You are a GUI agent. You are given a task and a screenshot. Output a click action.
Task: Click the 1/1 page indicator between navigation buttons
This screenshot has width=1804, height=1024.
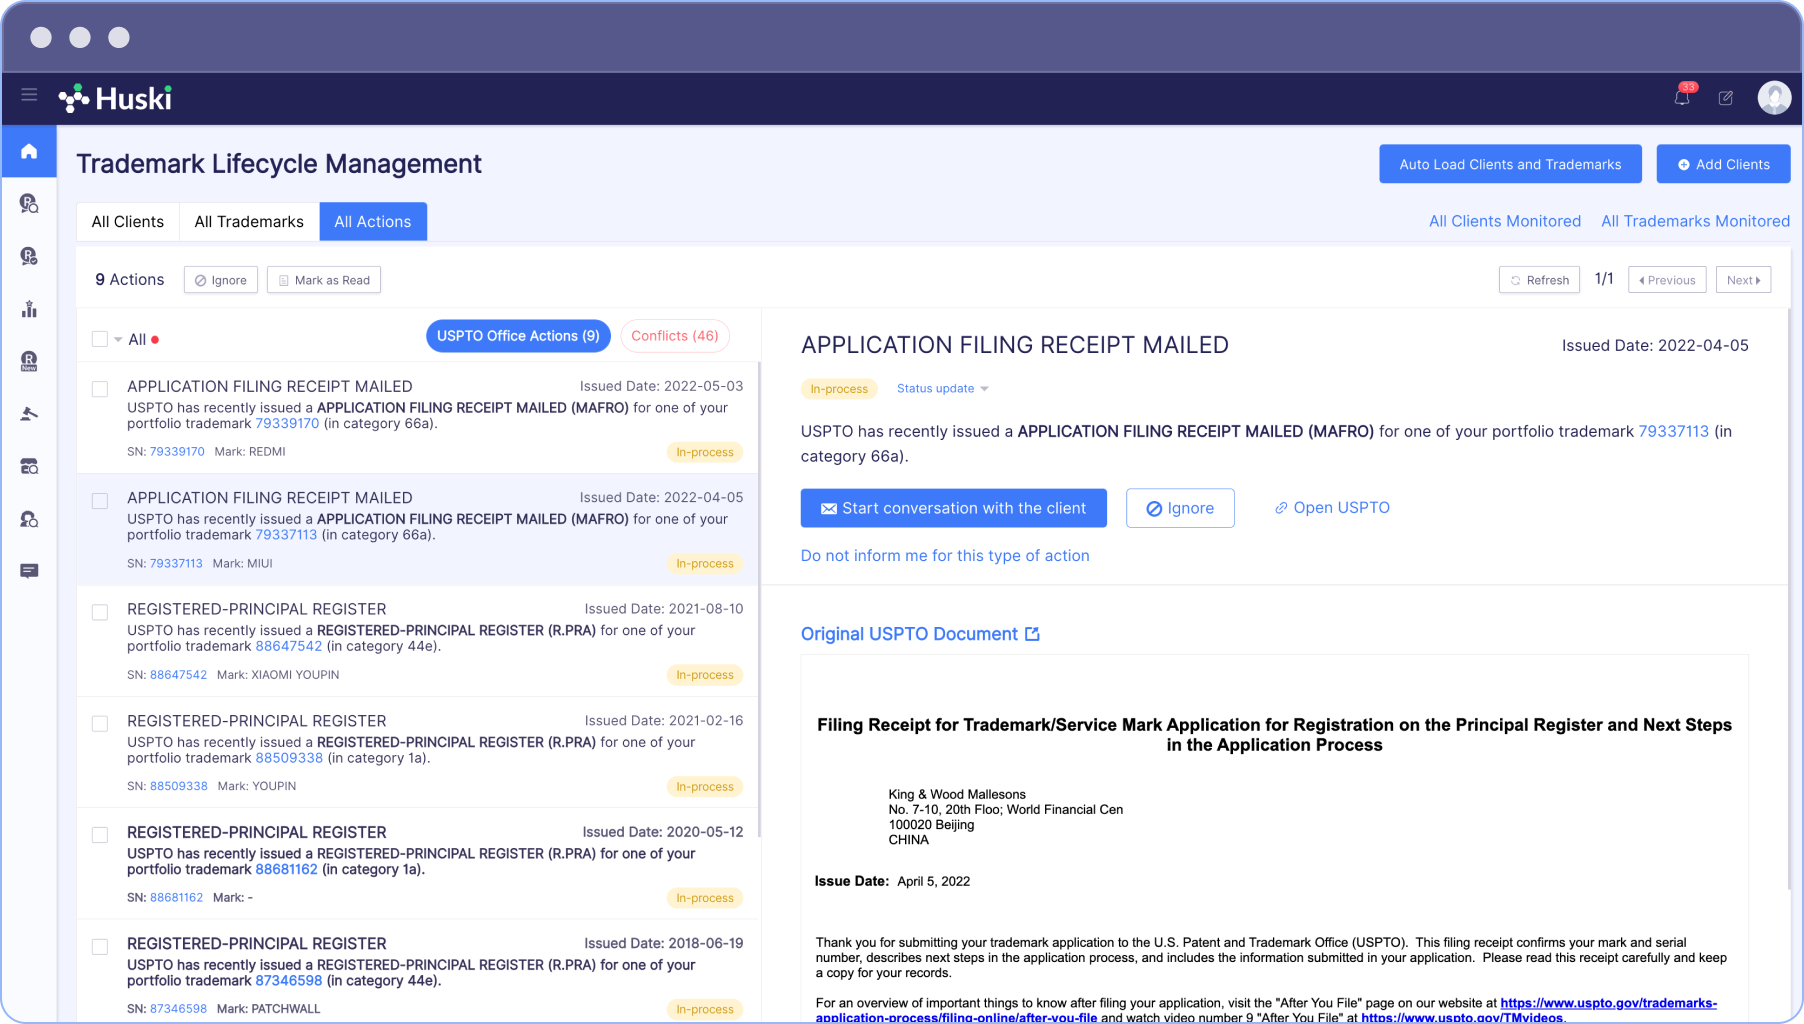pos(1605,279)
